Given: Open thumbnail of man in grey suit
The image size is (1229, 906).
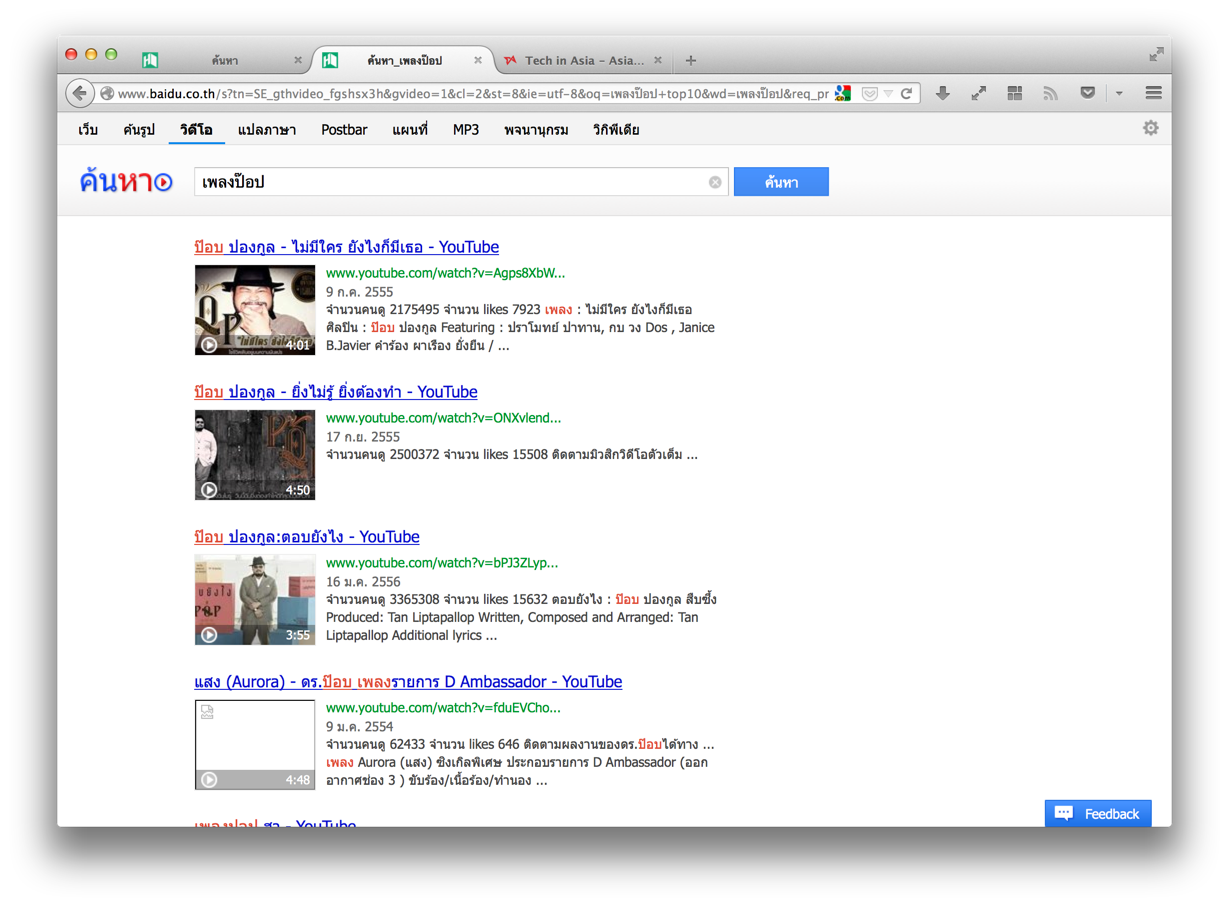Looking at the screenshot, I should pyautogui.click(x=255, y=600).
